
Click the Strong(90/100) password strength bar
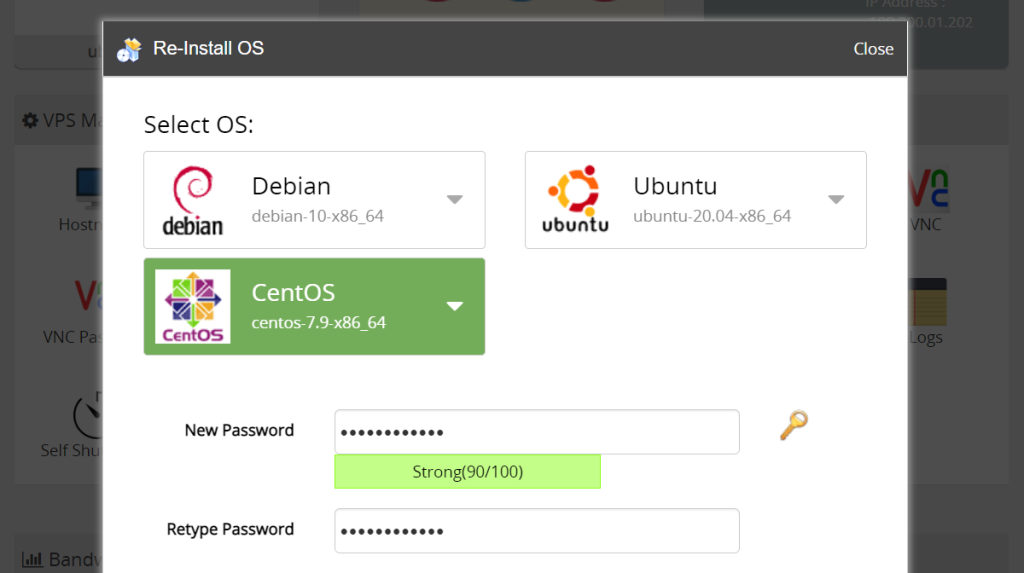(x=467, y=472)
